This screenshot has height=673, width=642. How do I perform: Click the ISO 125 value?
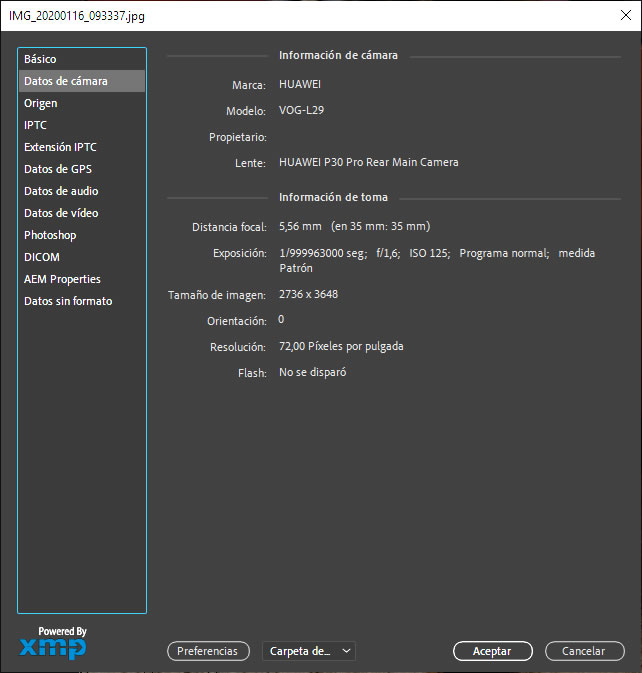(430, 253)
